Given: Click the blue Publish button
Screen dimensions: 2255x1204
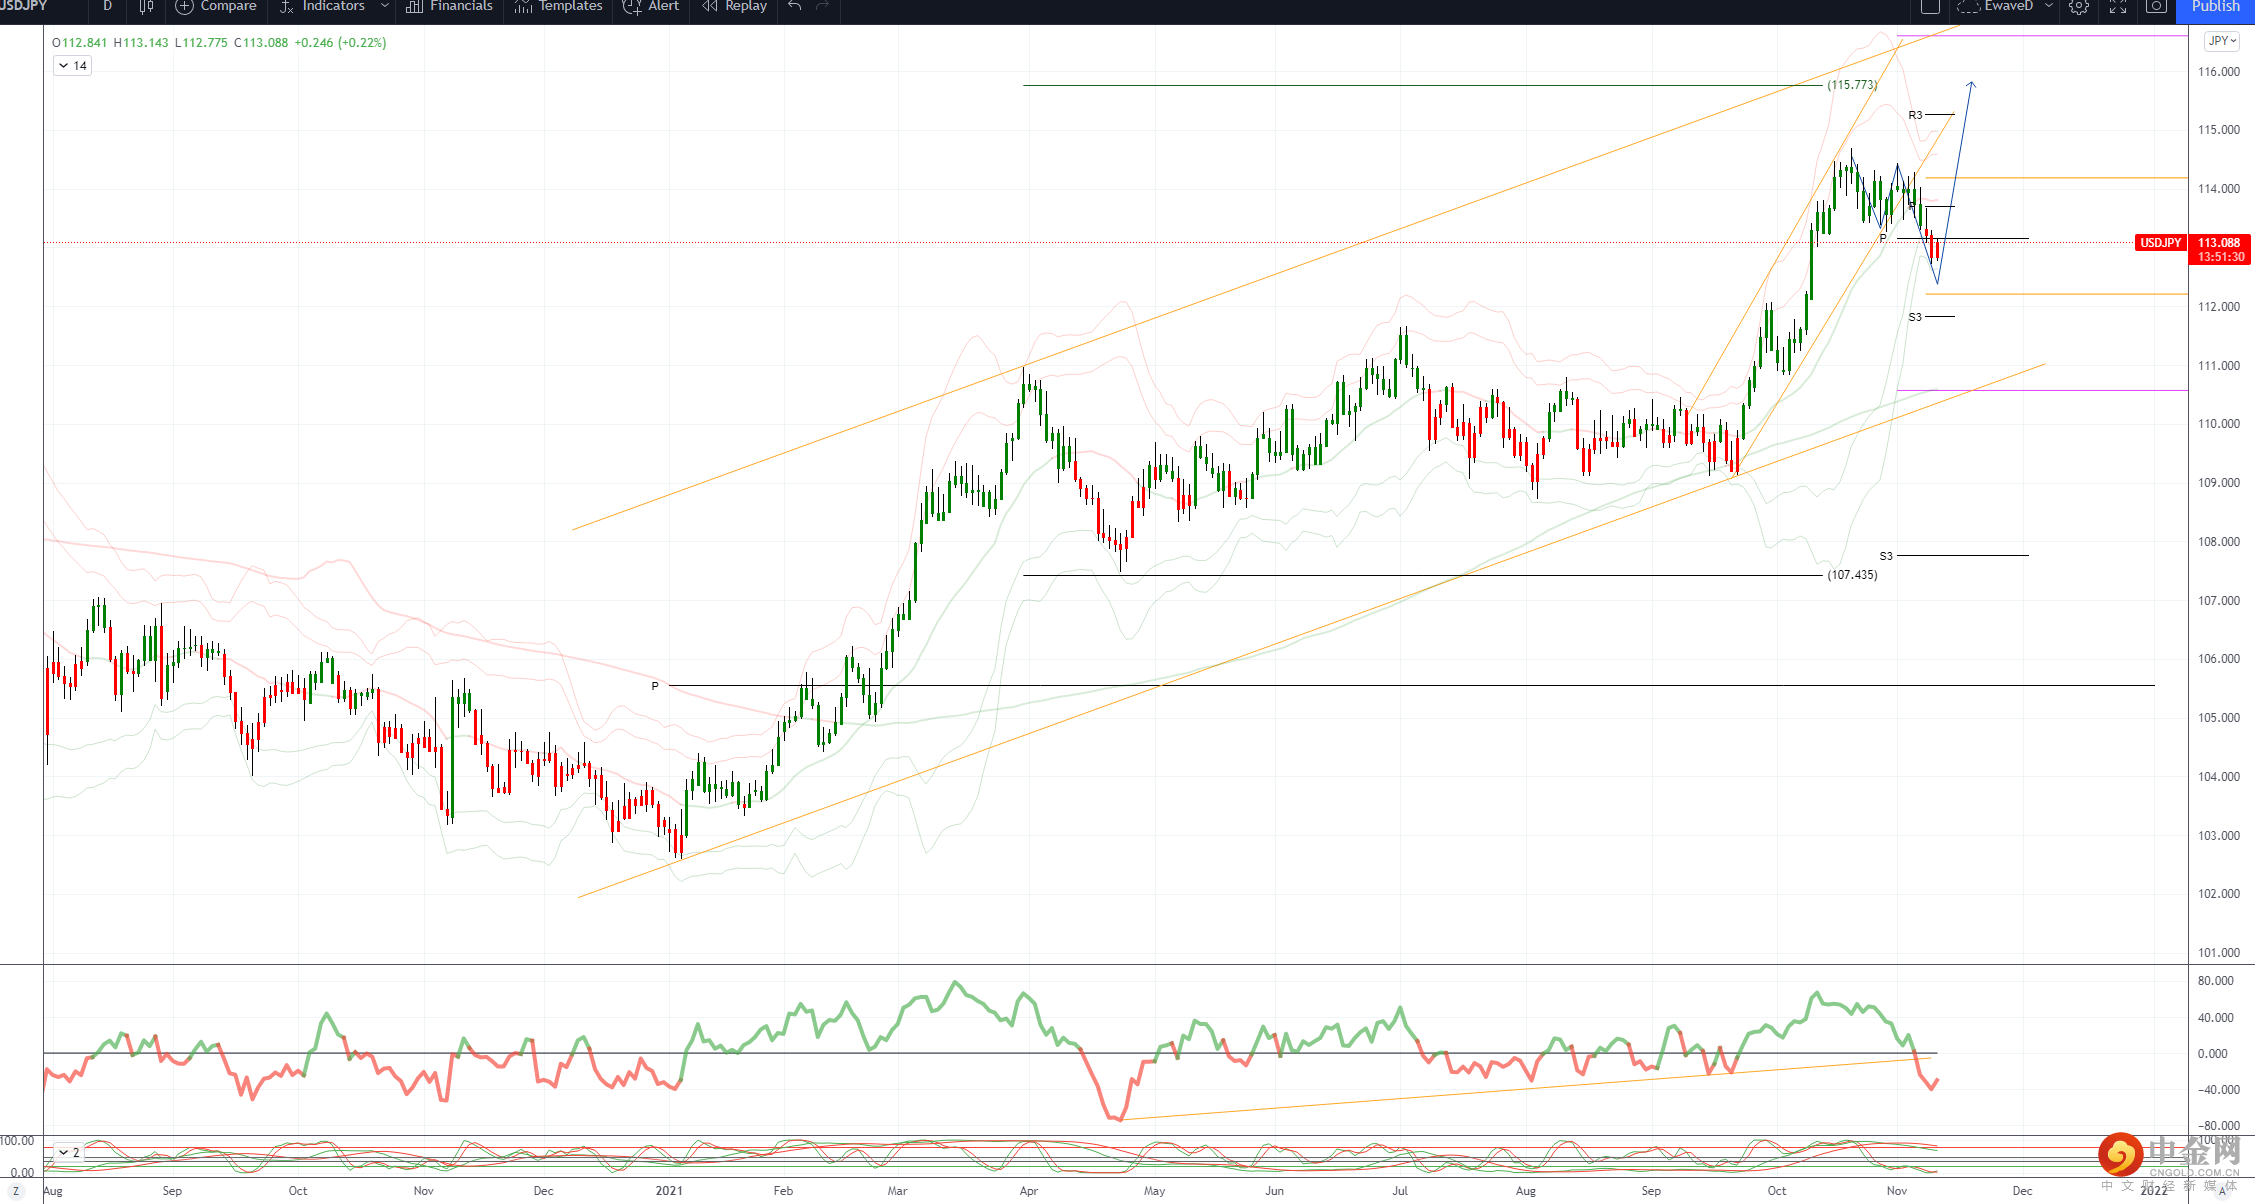Looking at the screenshot, I should [x=2215, y=7].
